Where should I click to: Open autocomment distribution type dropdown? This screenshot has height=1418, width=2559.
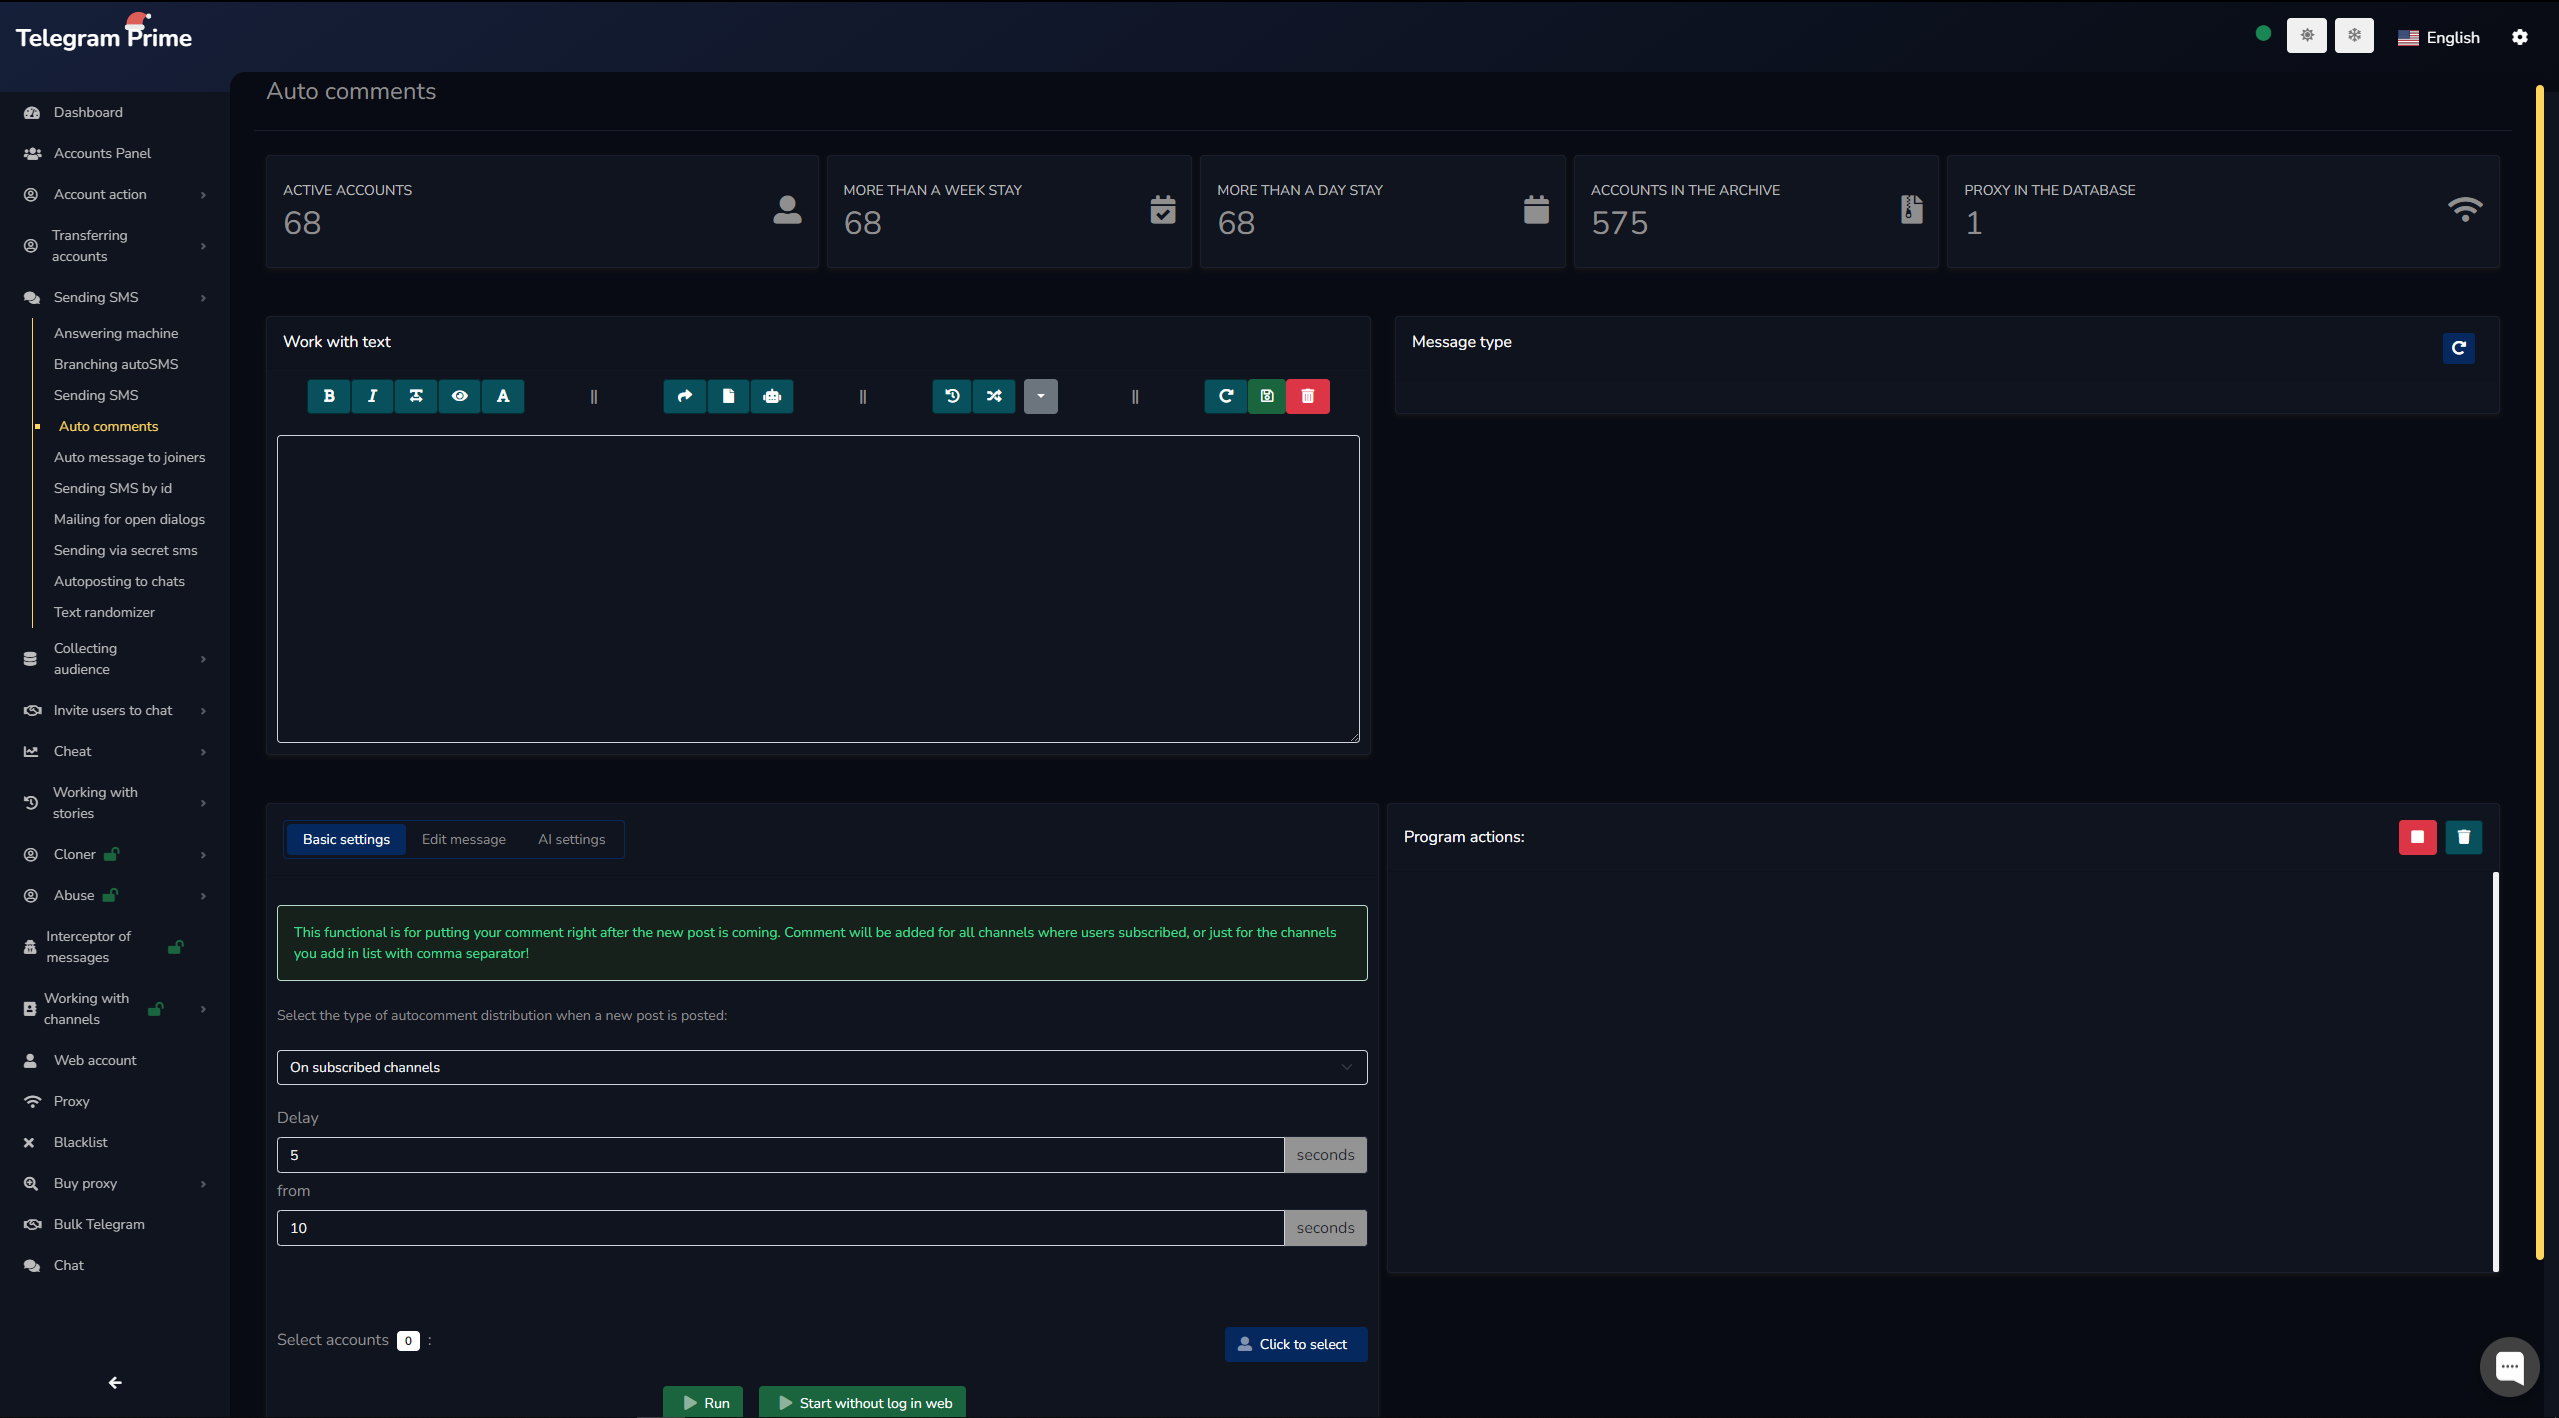[821, 1067]
